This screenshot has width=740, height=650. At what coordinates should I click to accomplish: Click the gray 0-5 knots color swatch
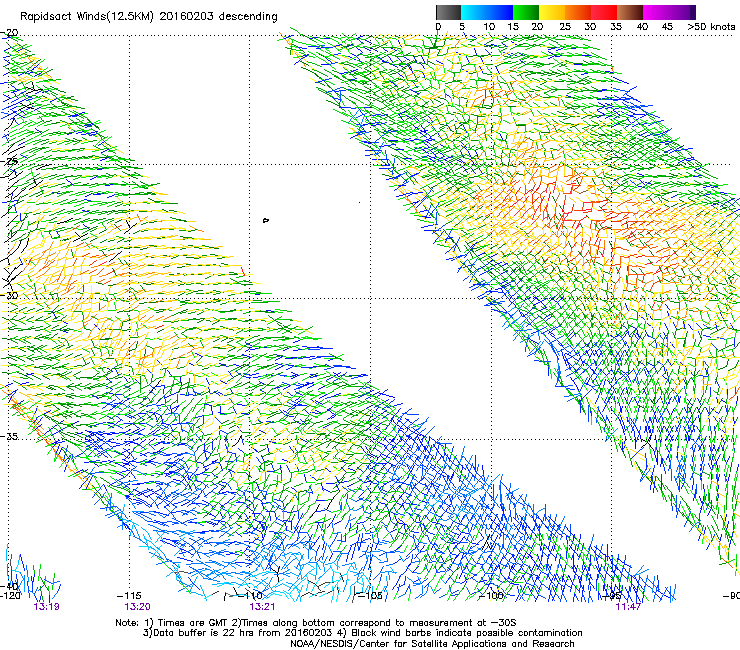(x=449, y=12)
